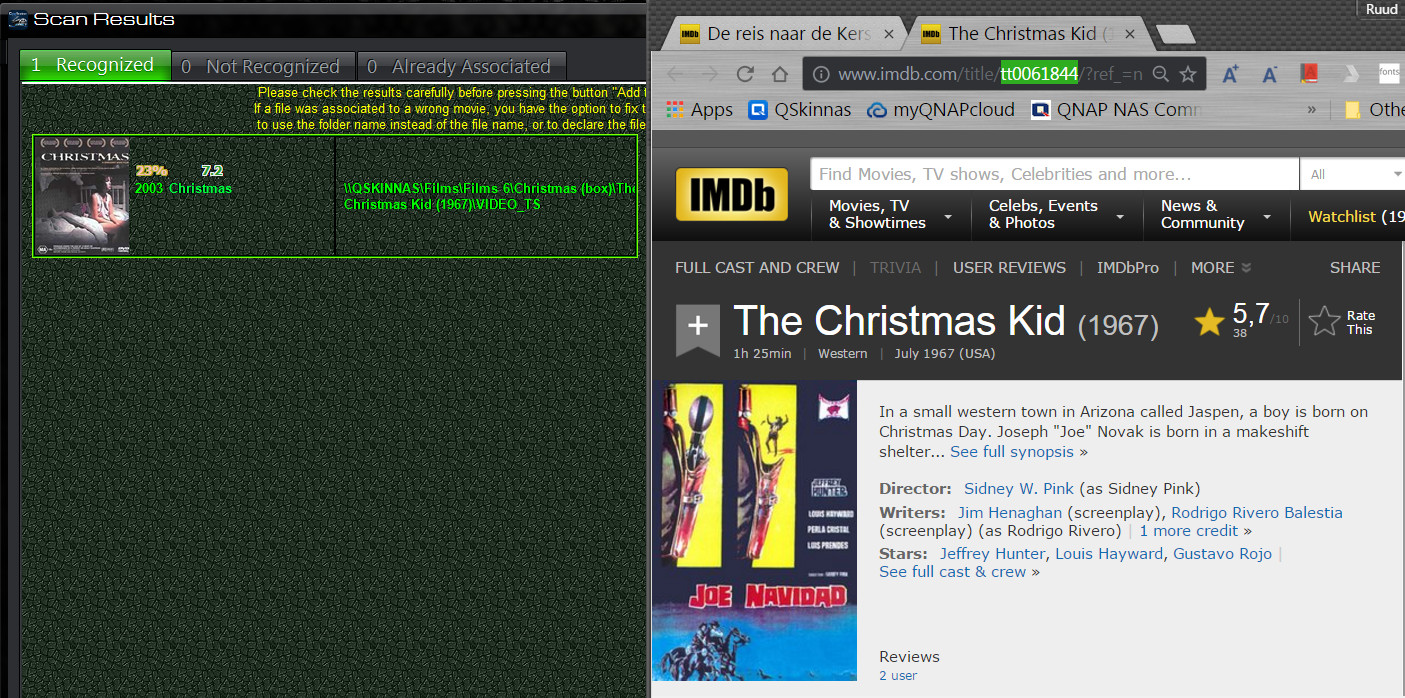Close the De reis naar de Kerst tab
The image size is (1405, 698).
coord(890,33)
